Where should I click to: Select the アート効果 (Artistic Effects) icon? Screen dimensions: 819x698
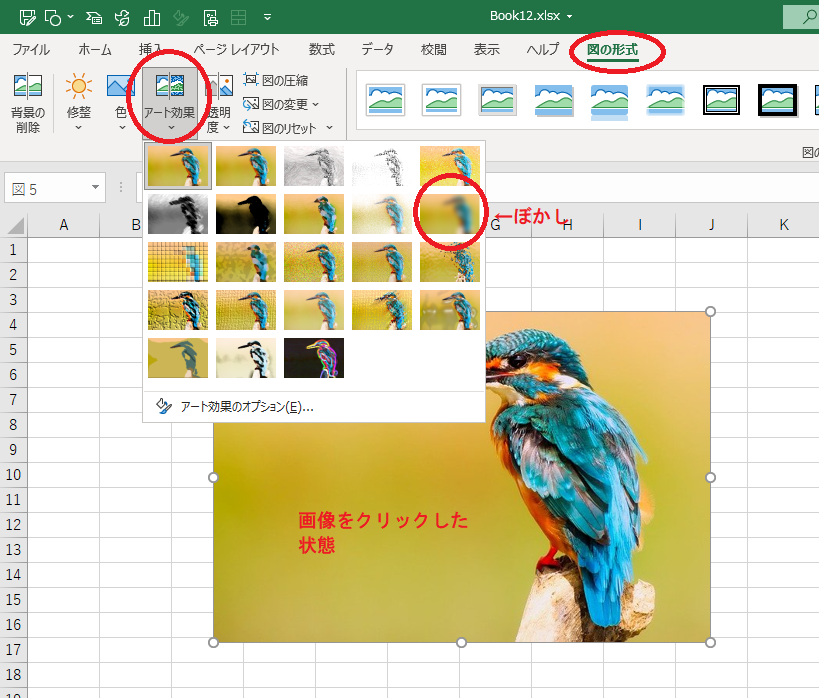pyautogui.click(x=170, y=88)
